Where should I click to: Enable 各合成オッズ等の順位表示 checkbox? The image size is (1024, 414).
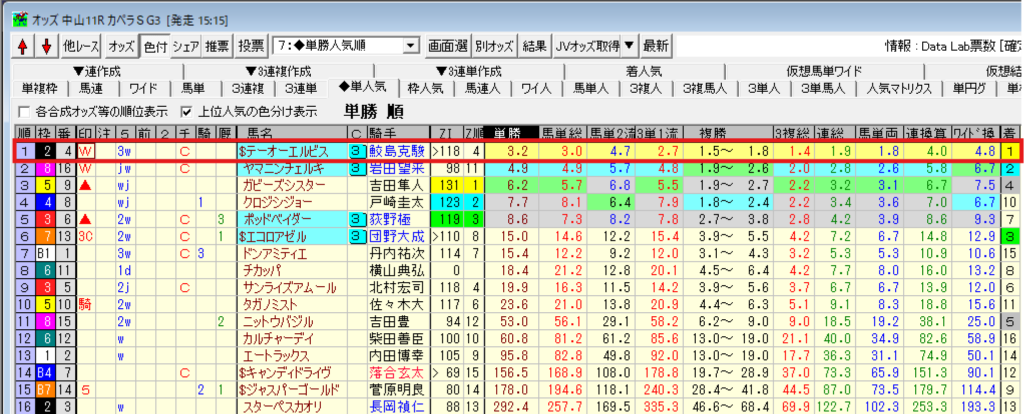25,111
